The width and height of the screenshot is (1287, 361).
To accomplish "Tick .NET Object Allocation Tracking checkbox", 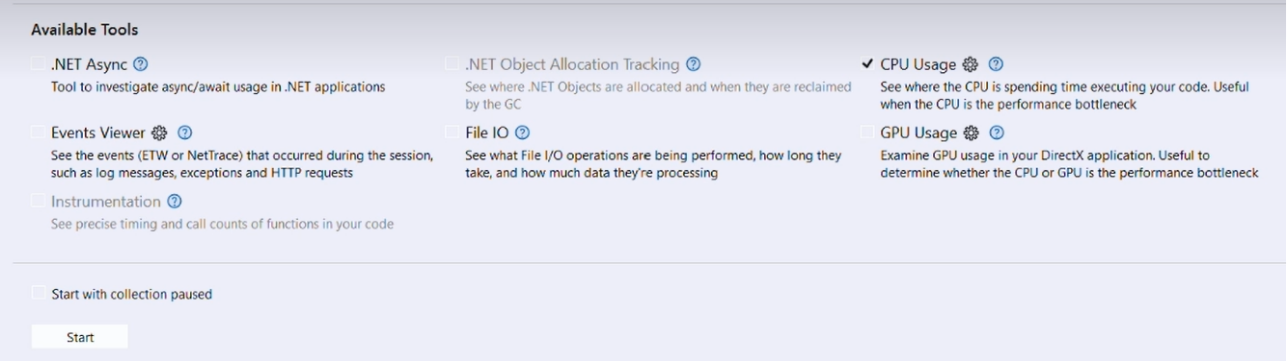I will coord(453,65).
